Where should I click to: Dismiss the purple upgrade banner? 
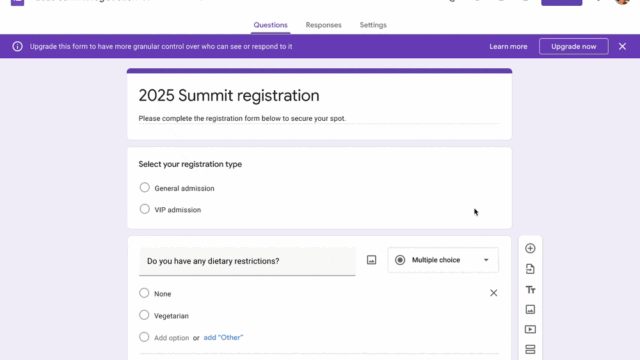point(622,47)
